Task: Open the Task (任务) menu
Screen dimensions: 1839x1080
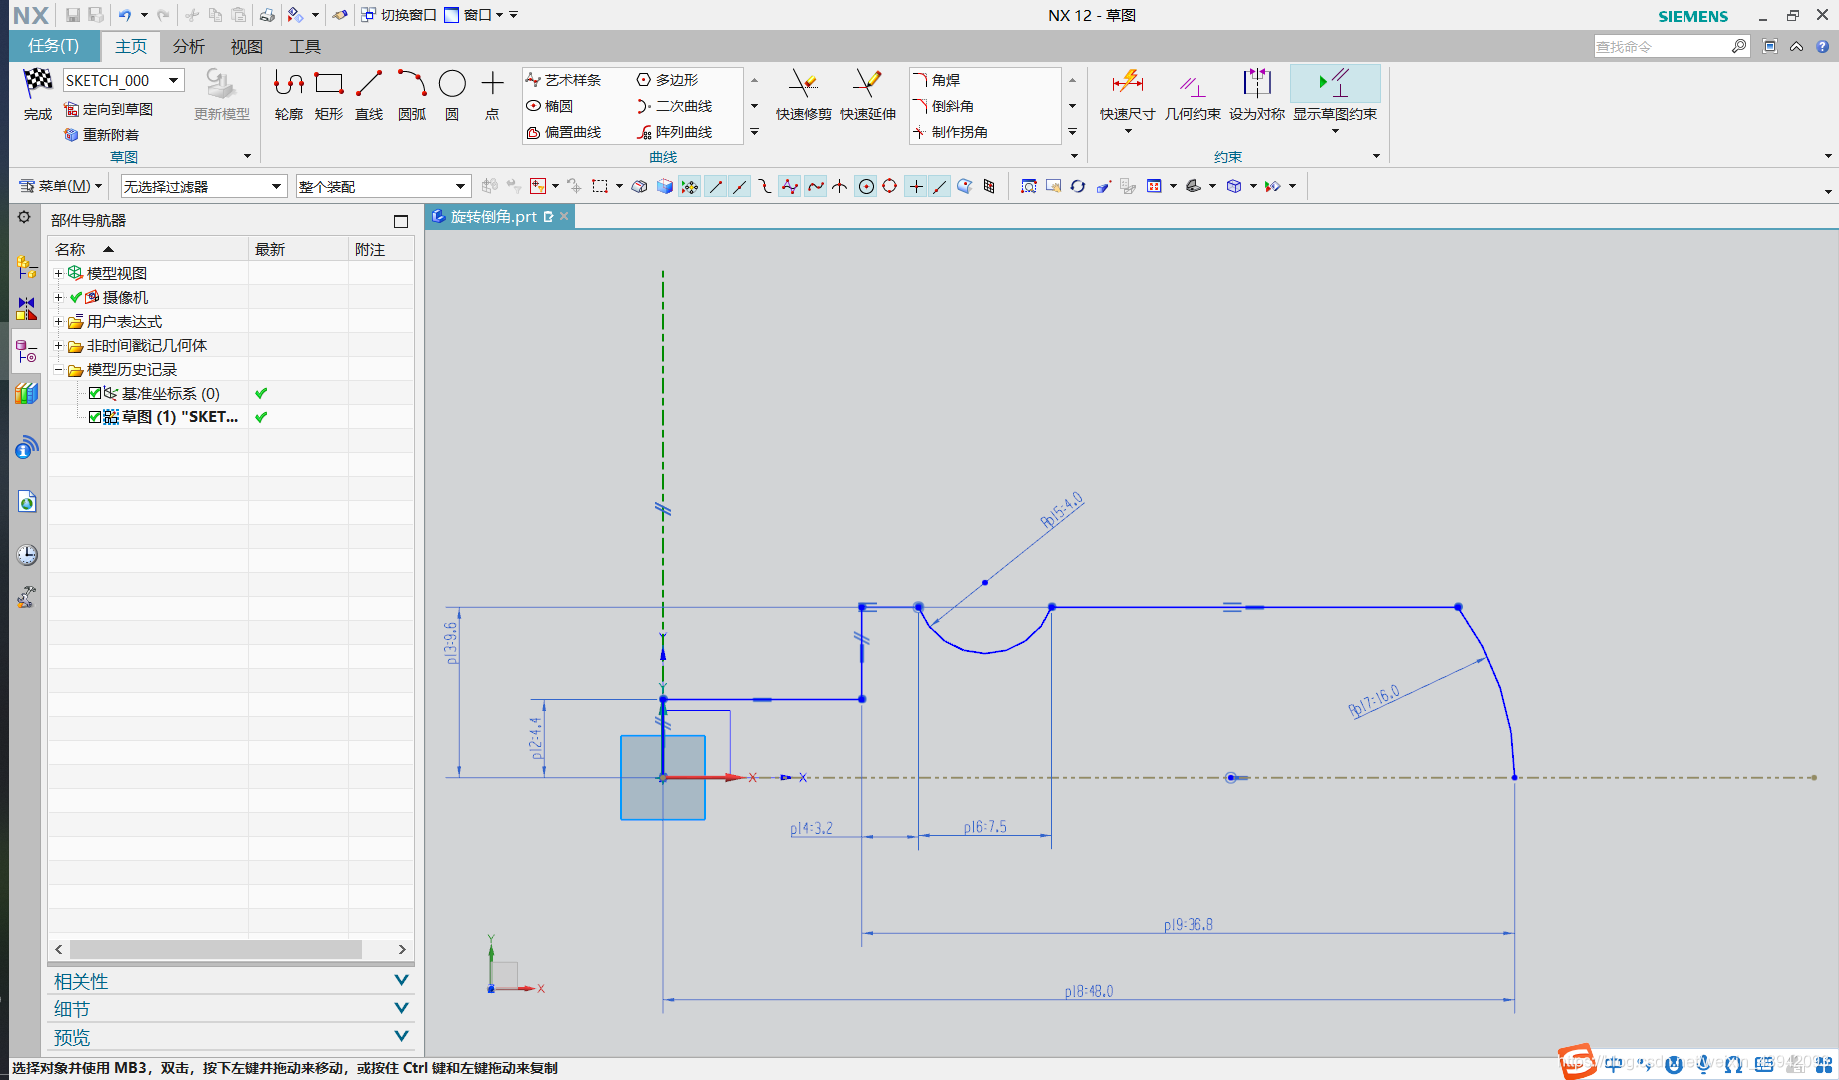Action: coord(54,46)
